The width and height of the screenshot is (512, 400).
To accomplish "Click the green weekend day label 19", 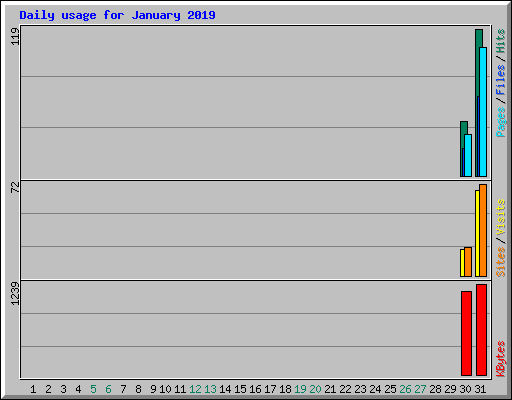I will 300,389.
